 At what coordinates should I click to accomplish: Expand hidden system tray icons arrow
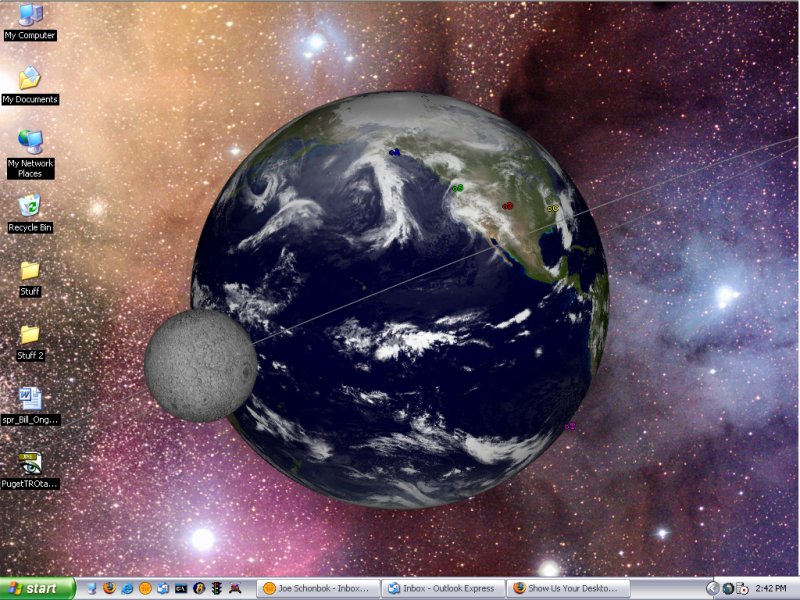[x=712, y=589]
